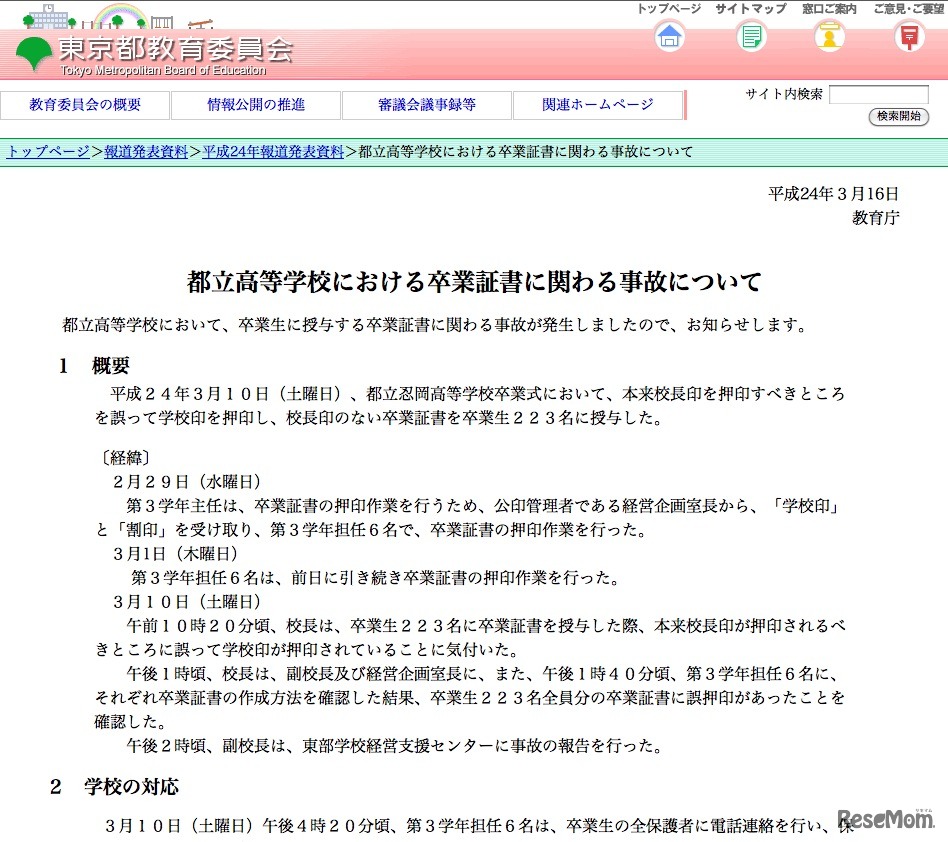Open the 関連ホームページ navigation item

(595, 104)
